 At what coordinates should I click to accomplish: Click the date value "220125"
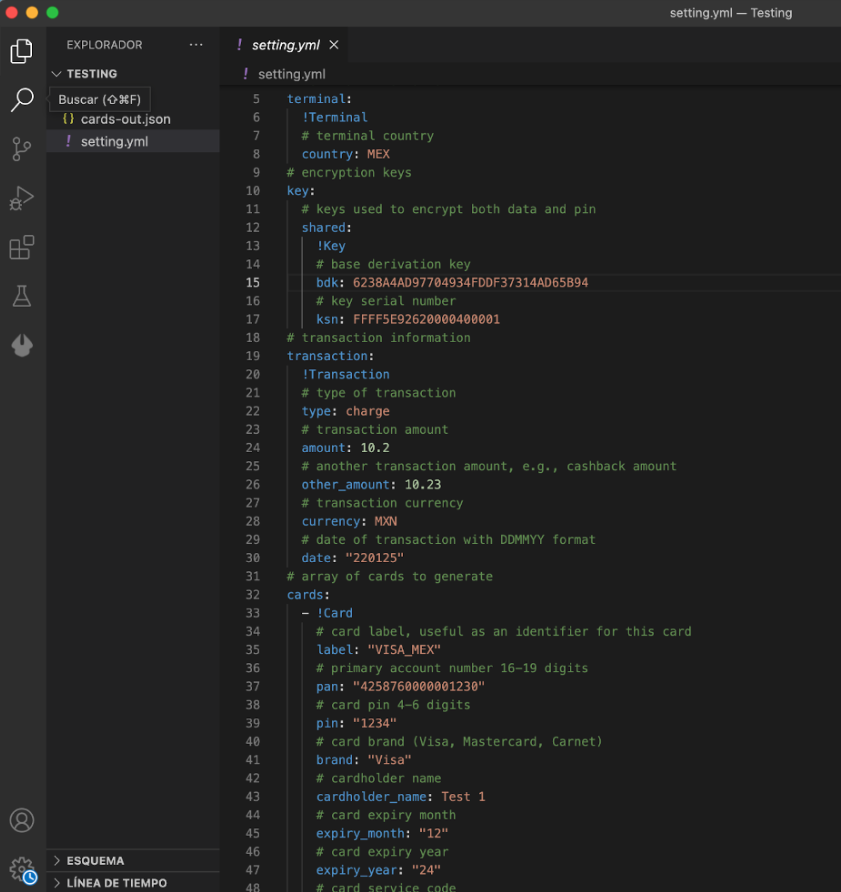pos(374,558)
